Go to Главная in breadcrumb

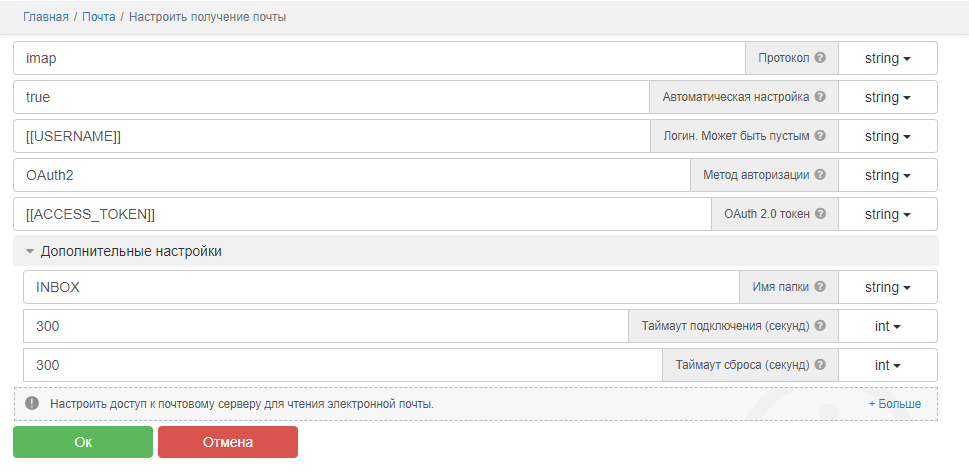pyautogui.click(x=46, y=17)
